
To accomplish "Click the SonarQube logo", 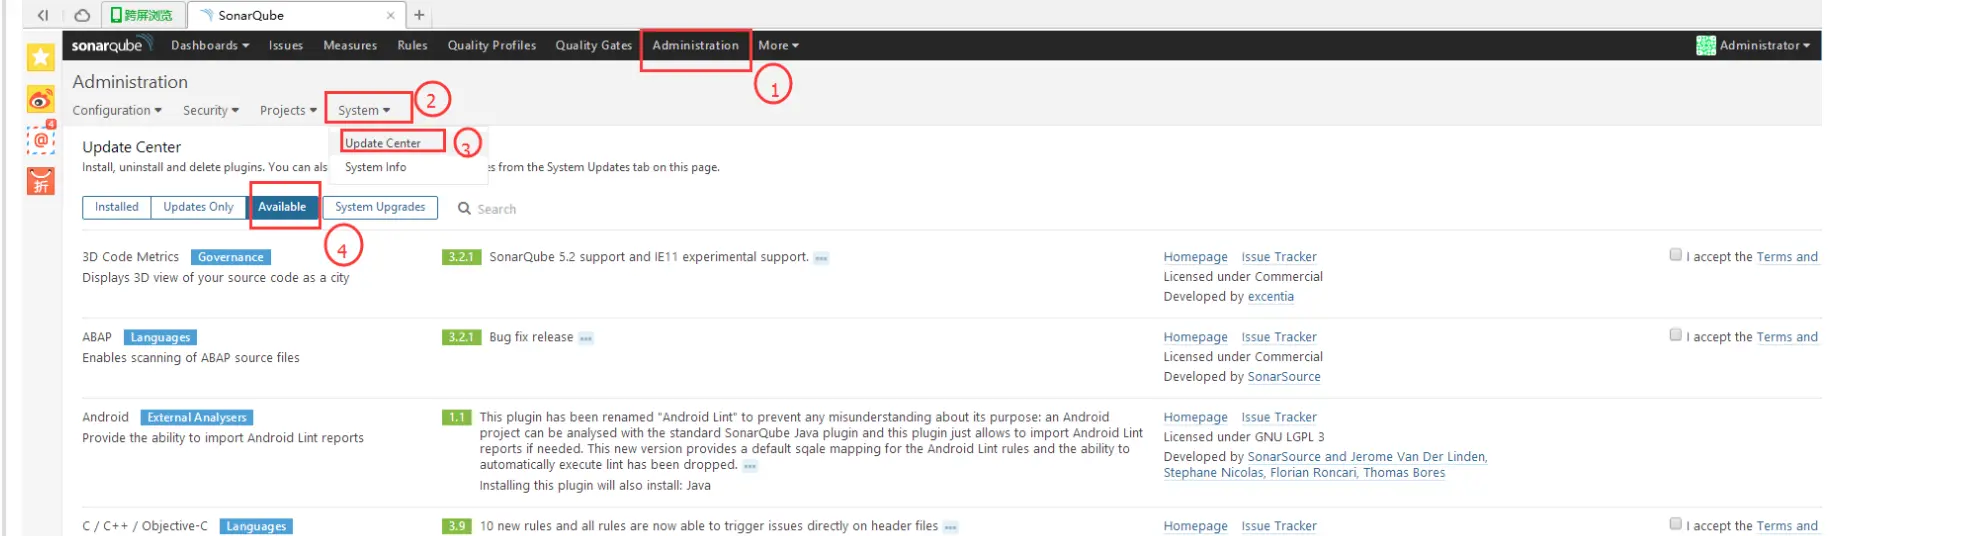I will [x=111, y=45].
